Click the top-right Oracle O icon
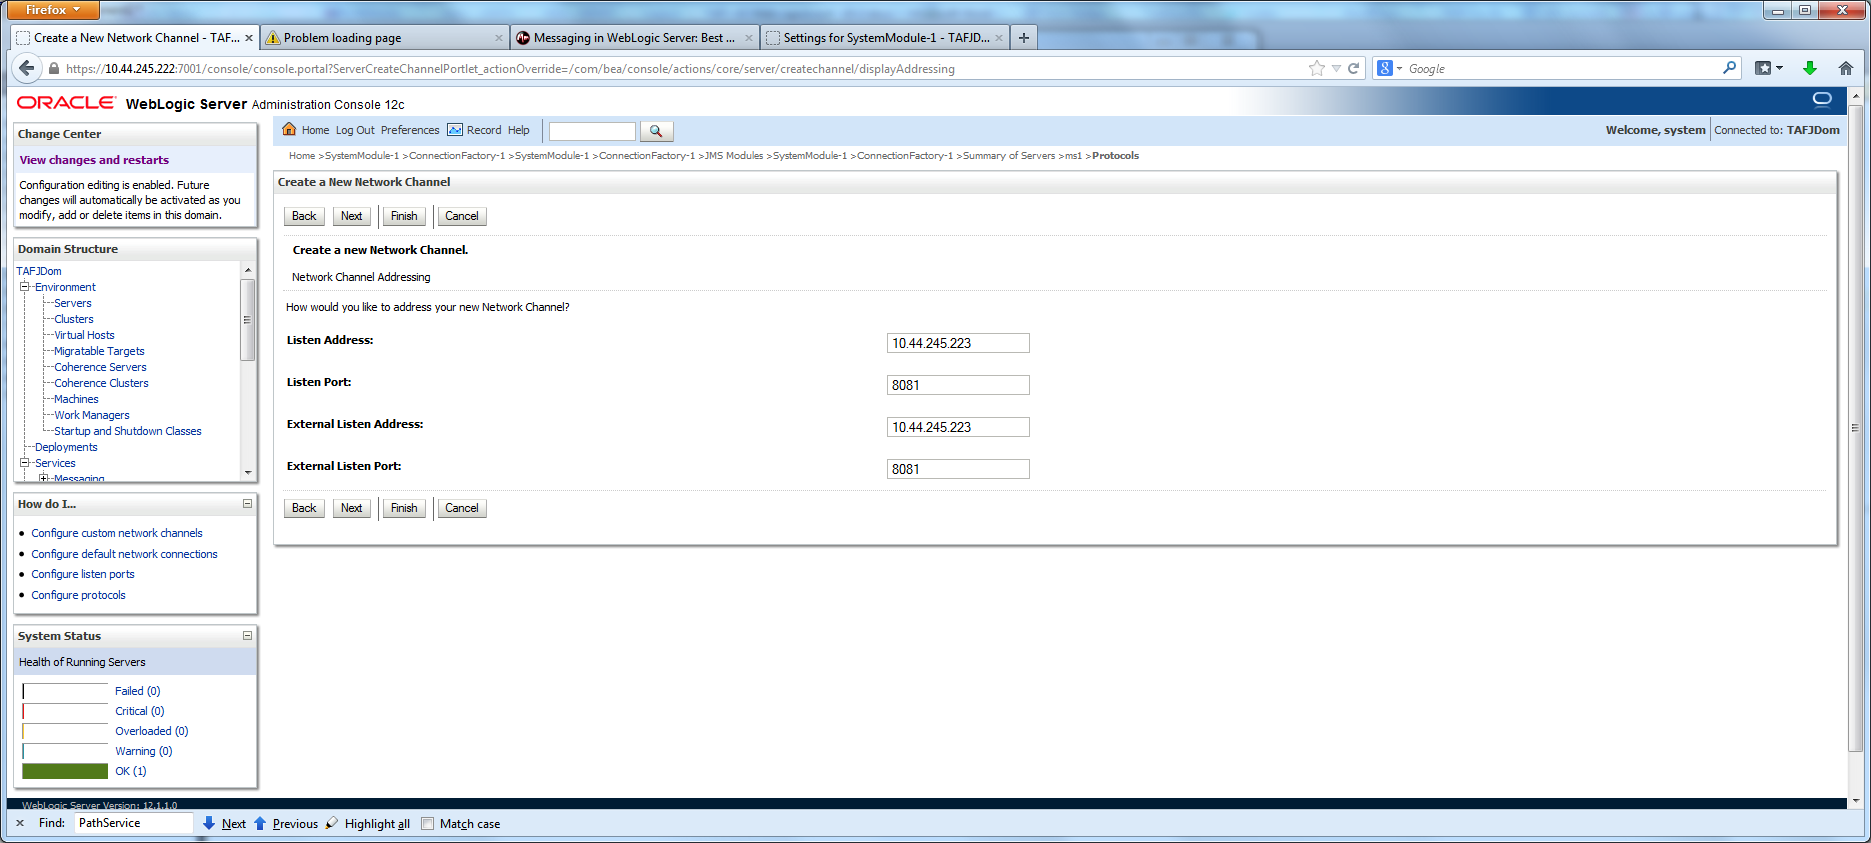This screenshot has width=1871, height=843. (x=1822, y=99)
